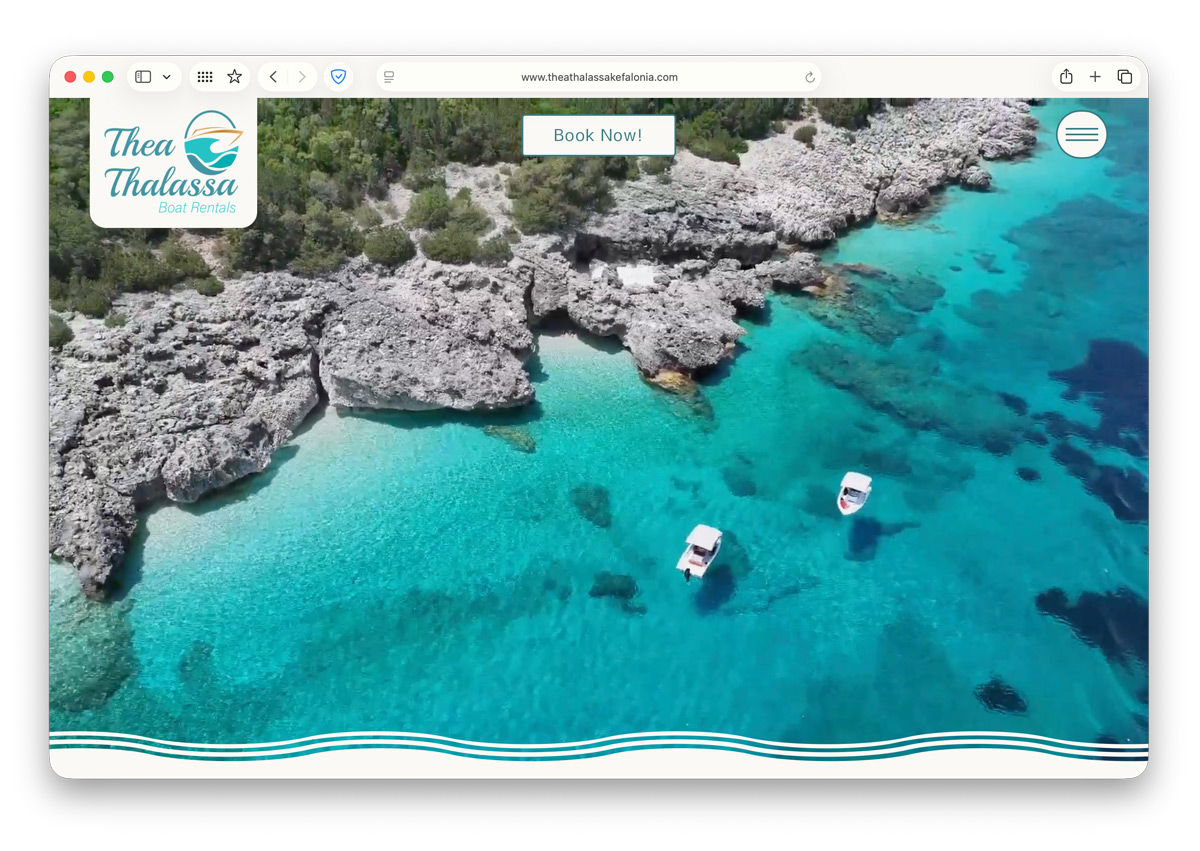Reload the current page
Viewport: 1200px width, 851px height.
[x=810, y=77]
